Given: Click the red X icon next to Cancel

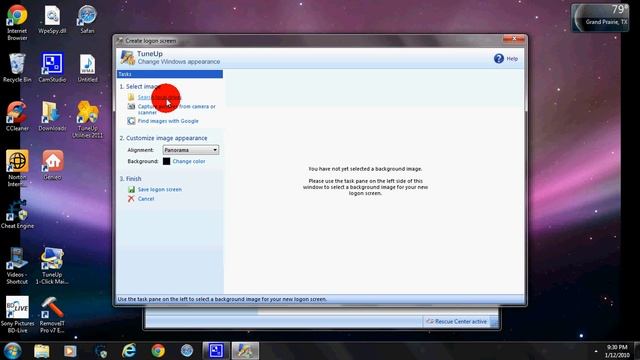Looking at the screenshot, I should pyautogui.click(x=131, y=199).
